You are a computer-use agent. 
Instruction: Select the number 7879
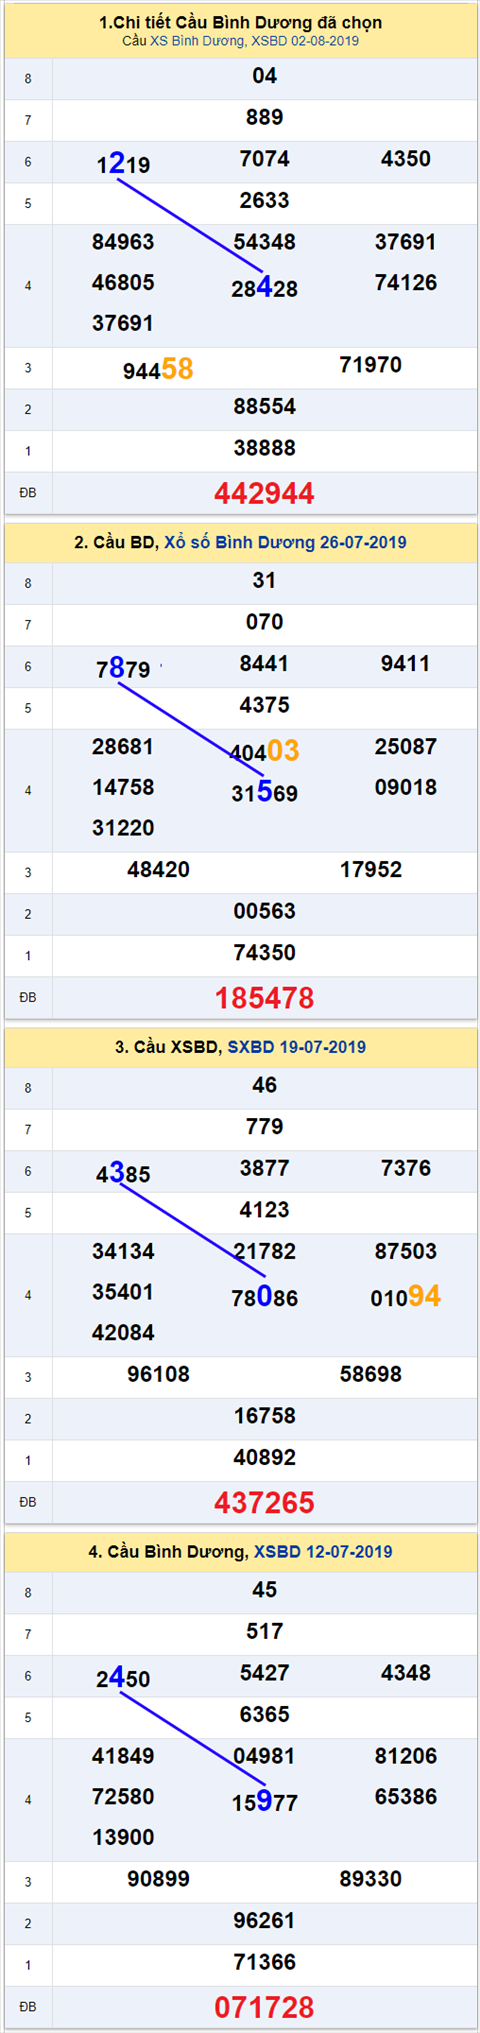pyautogui.click(x=123, y=669)
